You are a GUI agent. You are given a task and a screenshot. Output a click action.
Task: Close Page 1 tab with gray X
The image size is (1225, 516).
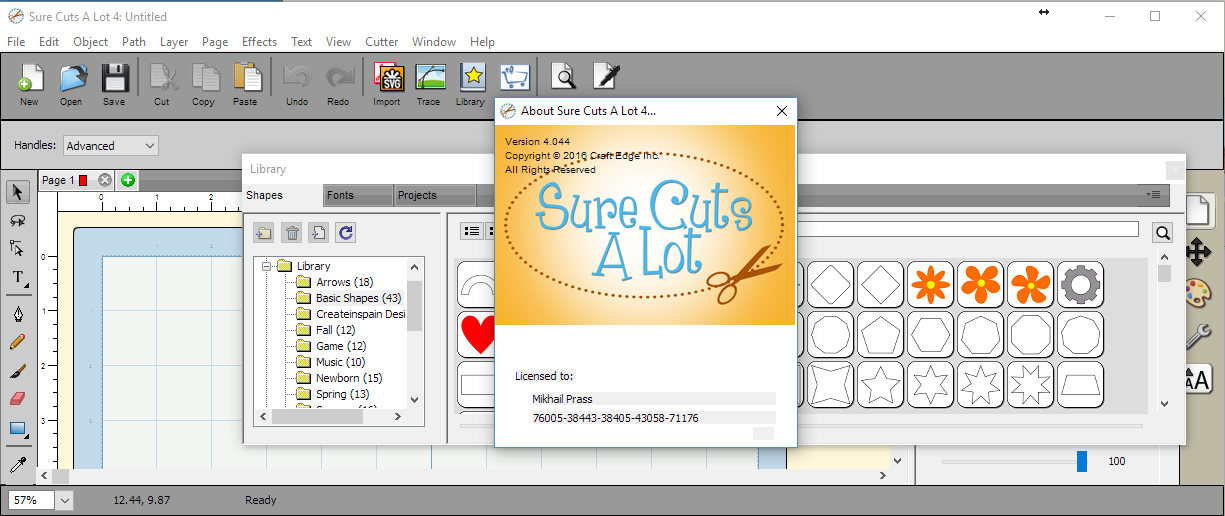point(105,180)
